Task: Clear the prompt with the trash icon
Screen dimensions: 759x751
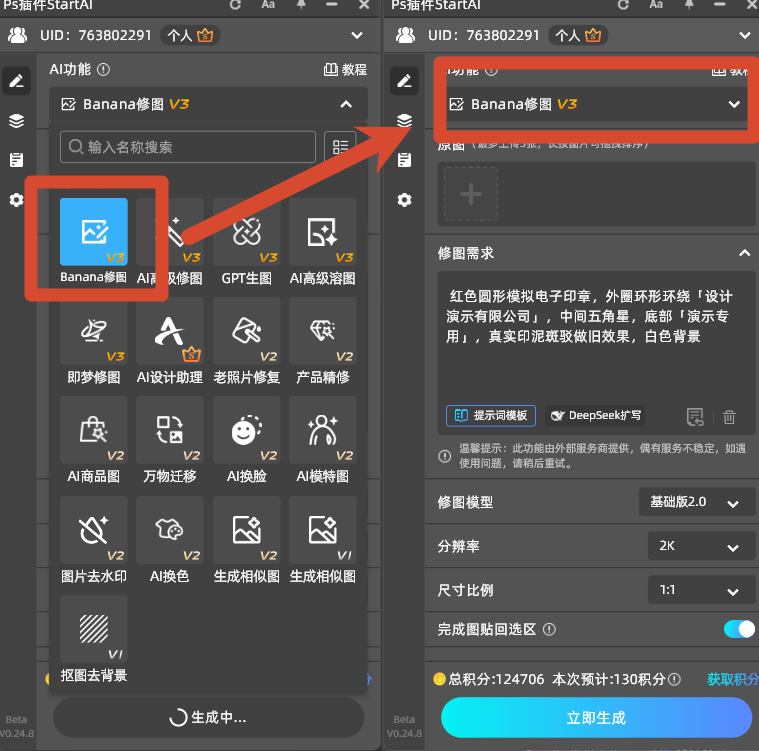Action: pyautogui.click(x=729, y=417)
